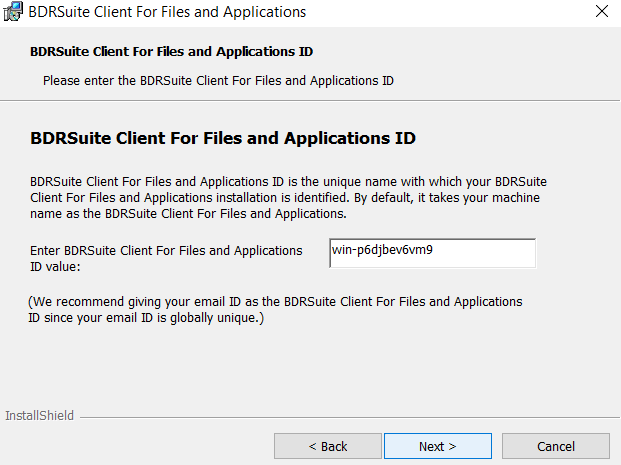Click the installer icon in title bar
Screen dimensions: 621x465
pyautogui.click(x=13, y=11)
